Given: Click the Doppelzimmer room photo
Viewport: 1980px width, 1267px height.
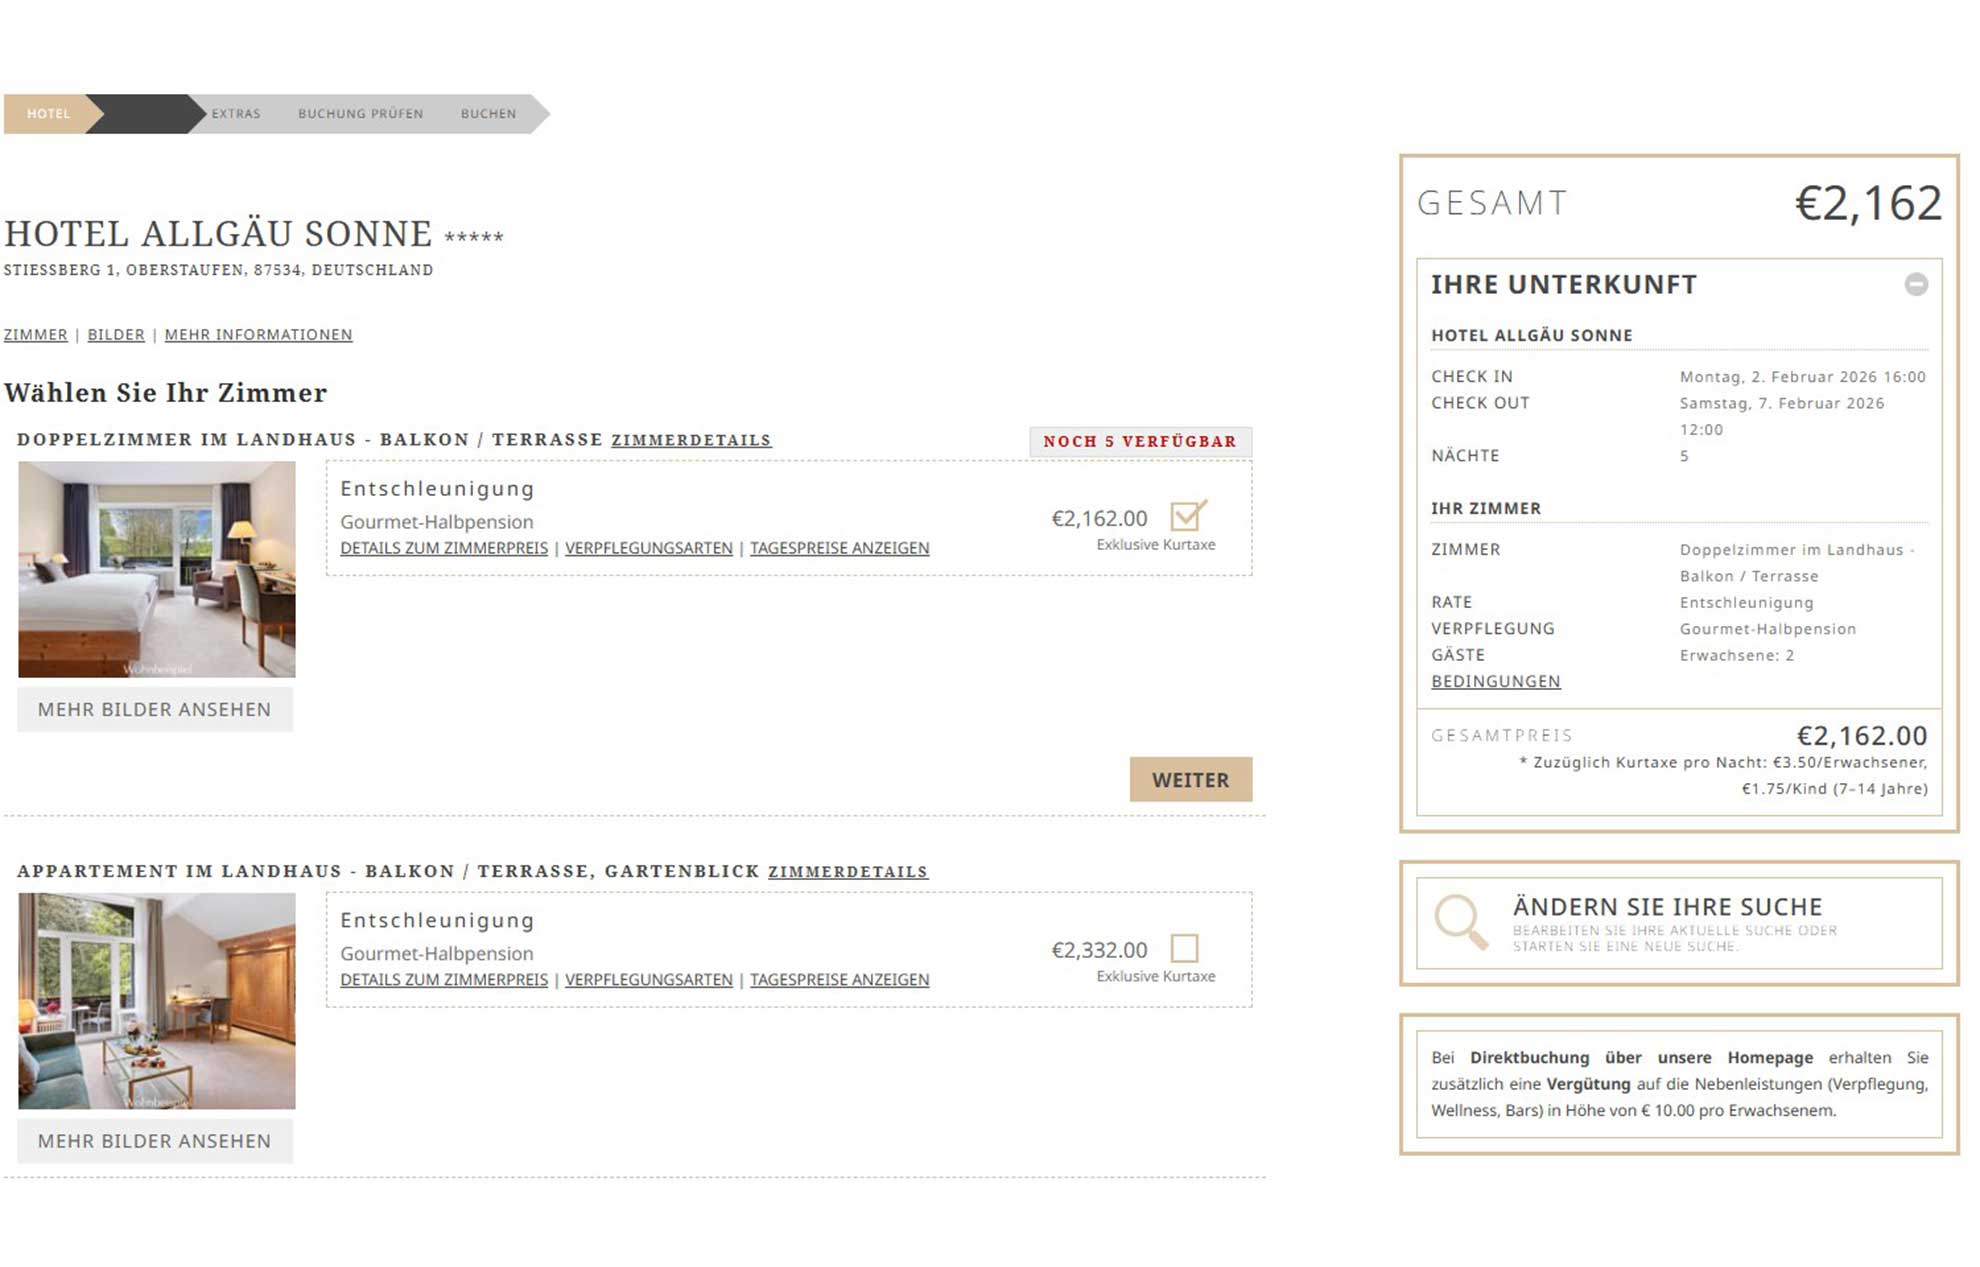Looking at the screenshot, I should 157,569.
